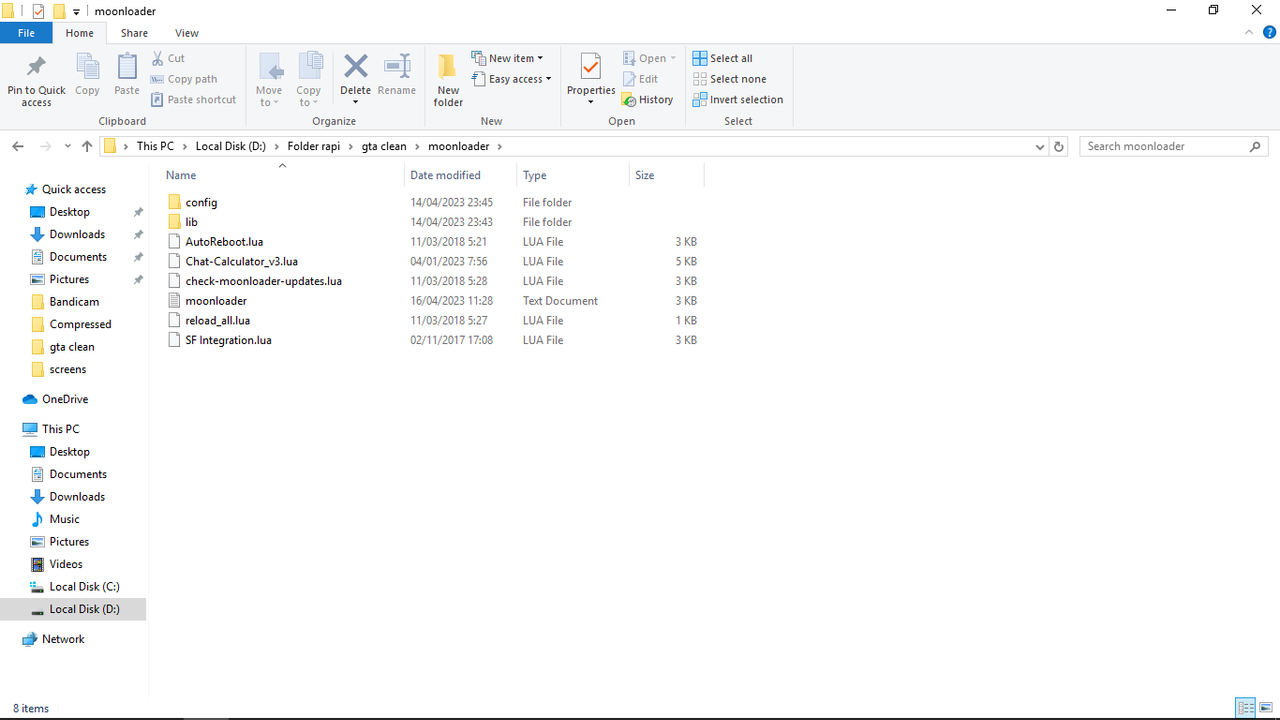
Task: Sort by Size column header
Action: (x=645, y=175)
